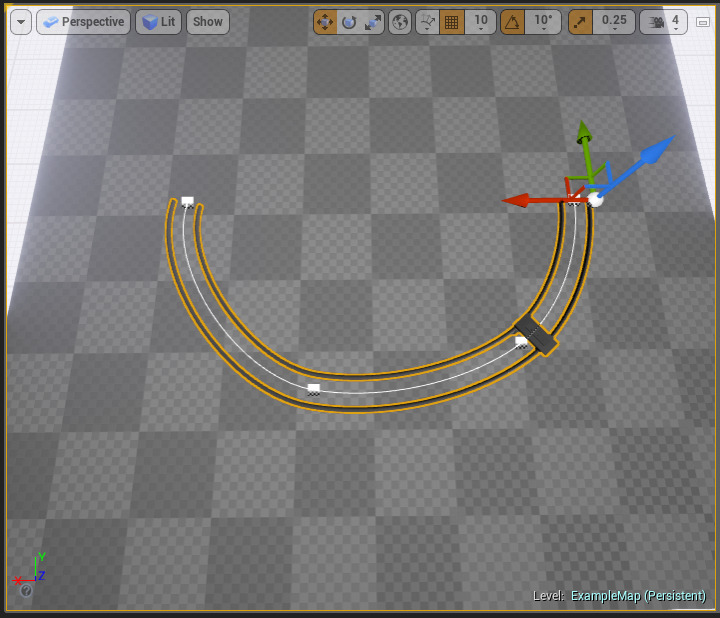The height and width of the screenshot is (618, 720).
Task: Click the blue axis gizmo arrow
Action: click(x=657, y=149)
